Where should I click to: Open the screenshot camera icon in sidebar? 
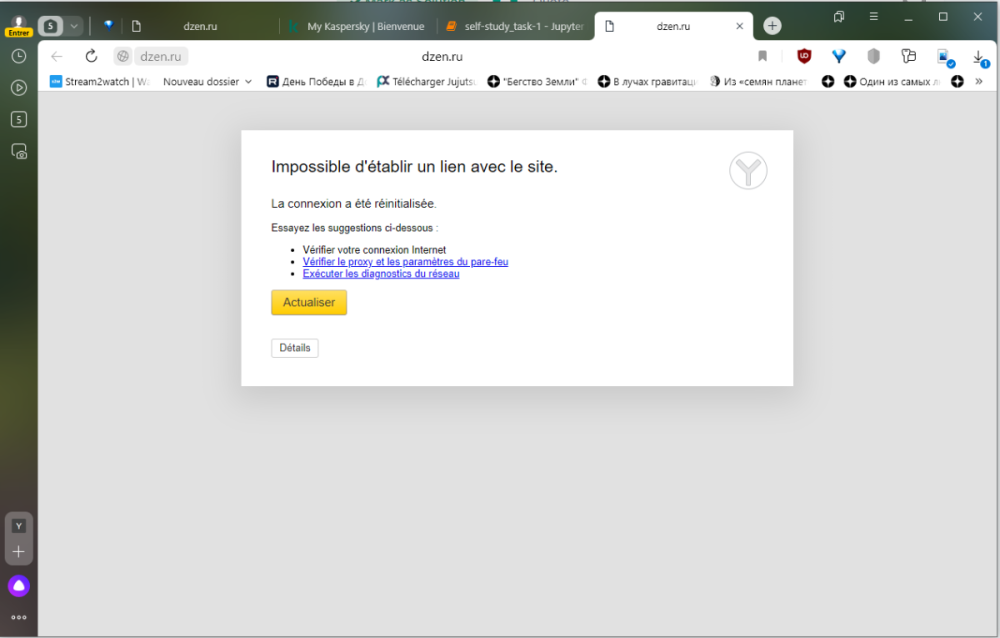19,151
